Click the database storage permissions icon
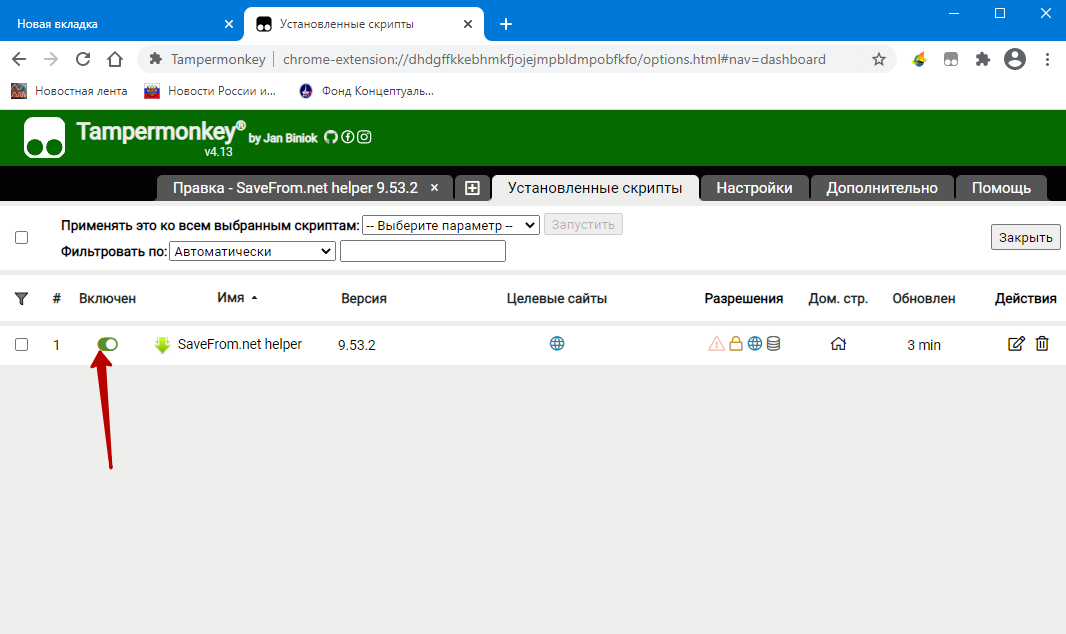The image size is (1066, 634). pos(774,344)
